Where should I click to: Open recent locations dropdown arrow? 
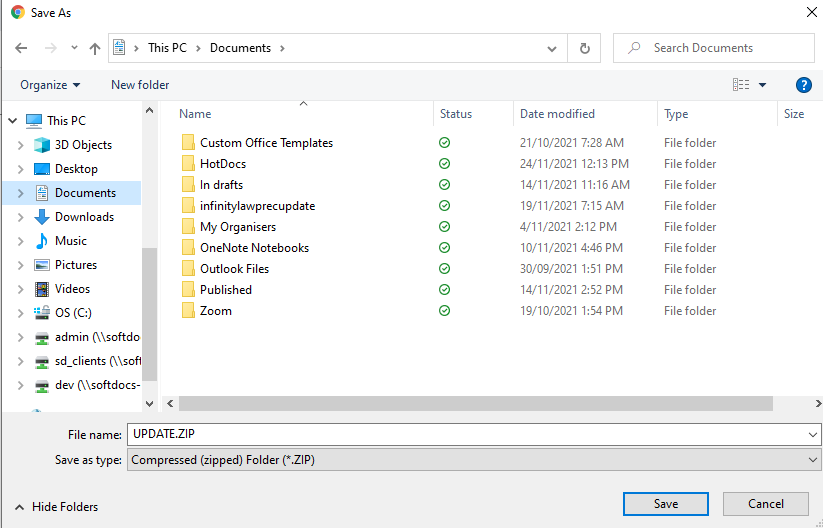pyautogui.click(x=74, y=48)
